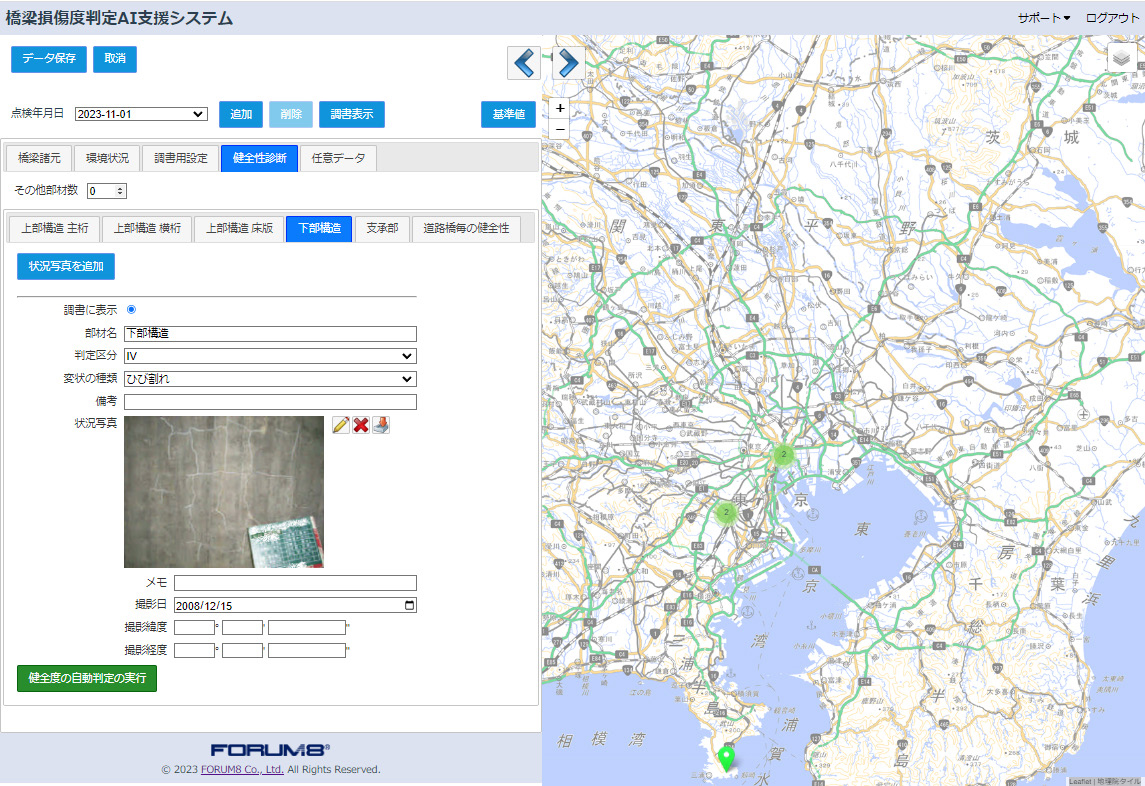The image size is (1145, 786).
Task: Select the 調書に表示 radio button
Action: pyautogui.click(x=131, y=310)
